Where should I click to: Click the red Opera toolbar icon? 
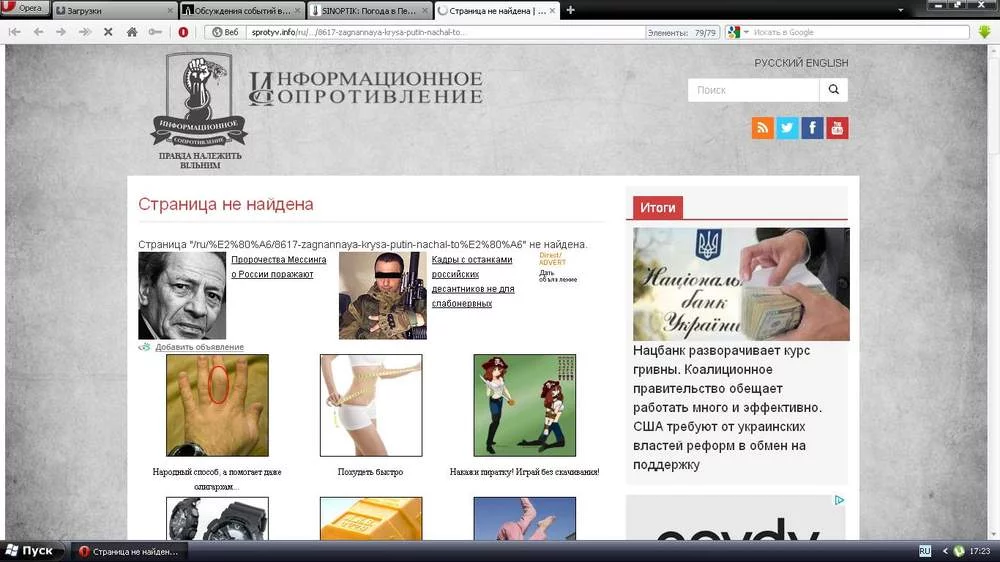(183, 32)
